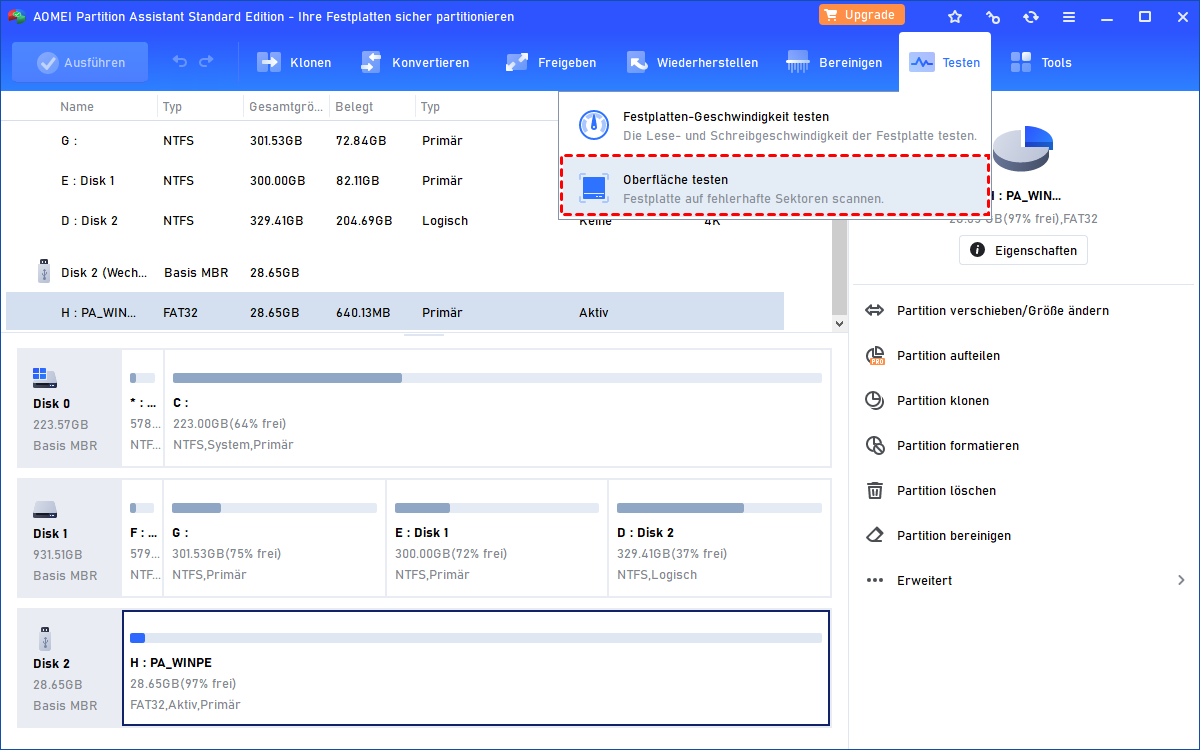Click the speedometer disk speed icon
1200x750 pixels.
pyautogui.click(x=595, y=125)
